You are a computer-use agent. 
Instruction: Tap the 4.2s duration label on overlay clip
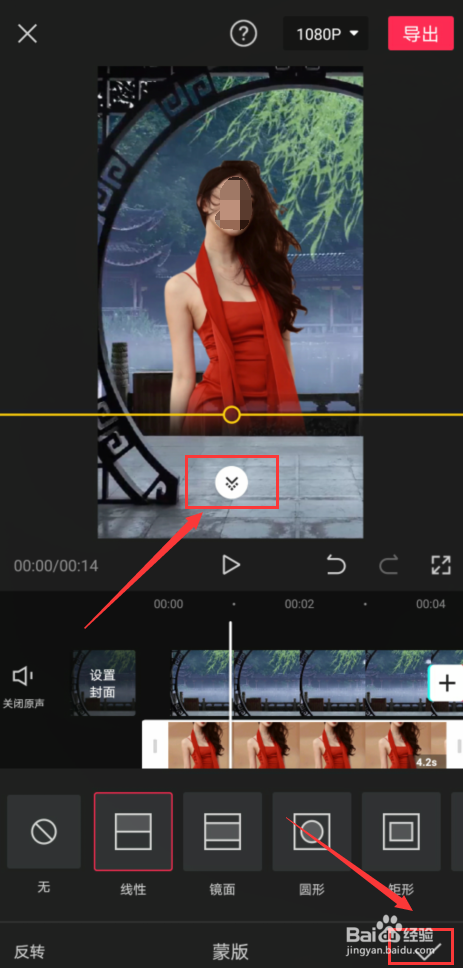(x=428, y=761)
